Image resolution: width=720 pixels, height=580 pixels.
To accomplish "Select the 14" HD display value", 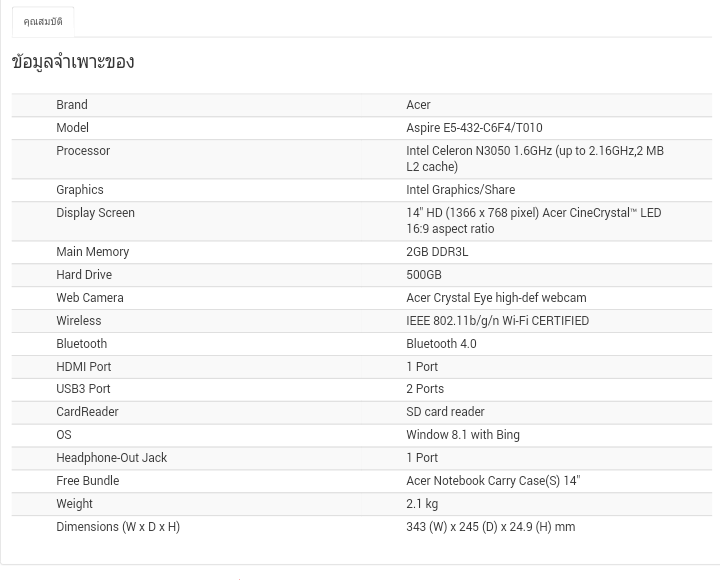I will tap(534, 220).
